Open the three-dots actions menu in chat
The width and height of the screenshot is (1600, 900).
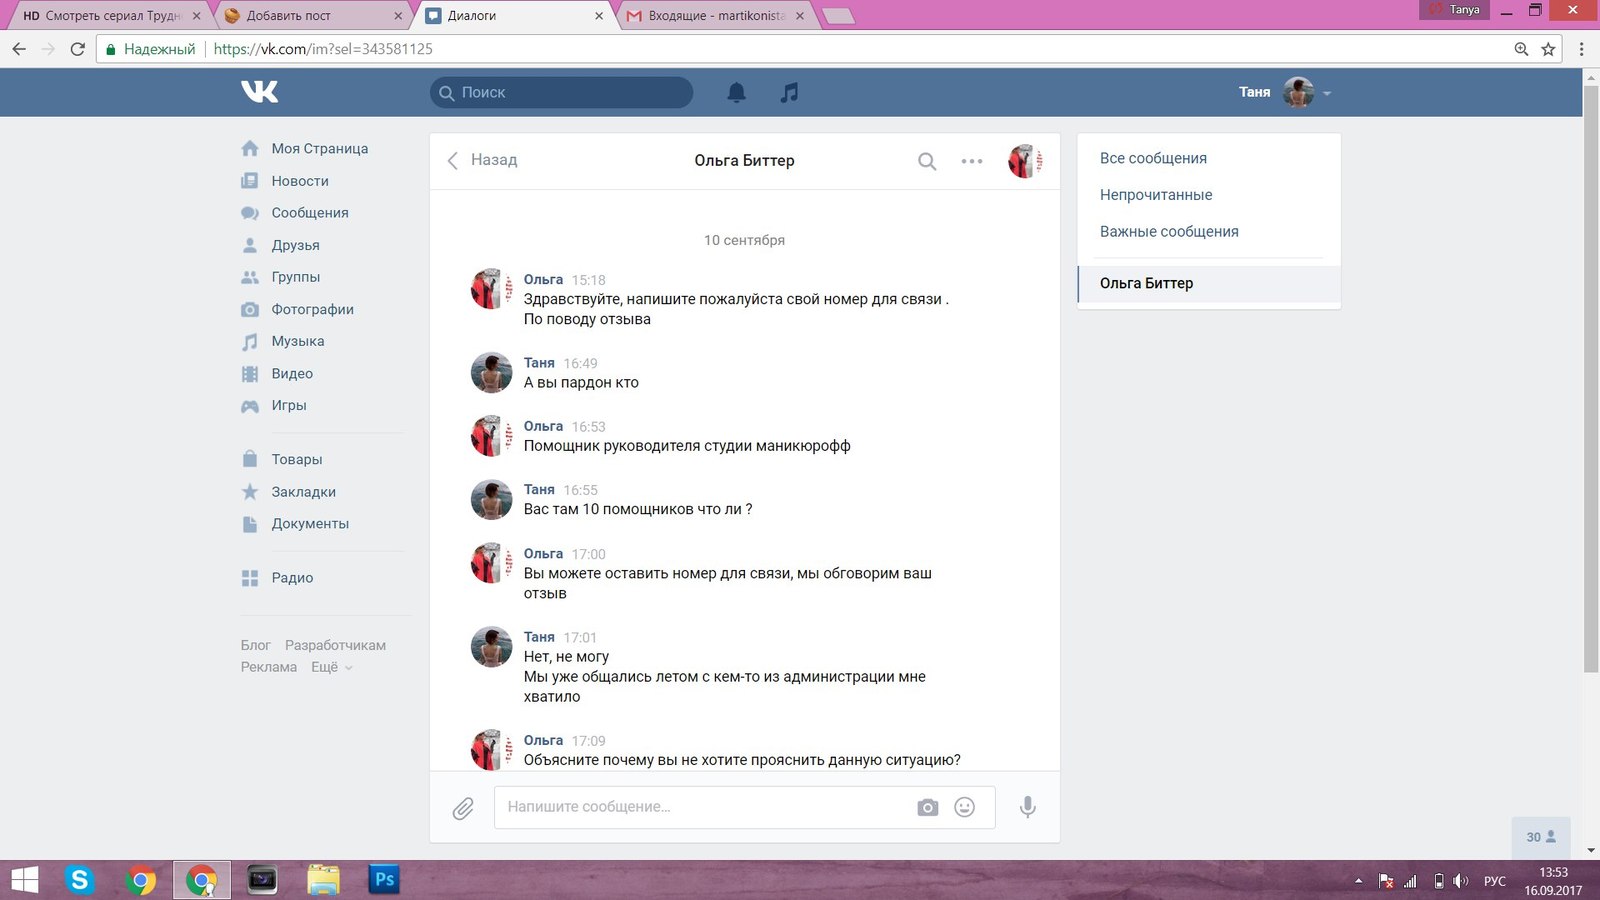pos(972,161)
